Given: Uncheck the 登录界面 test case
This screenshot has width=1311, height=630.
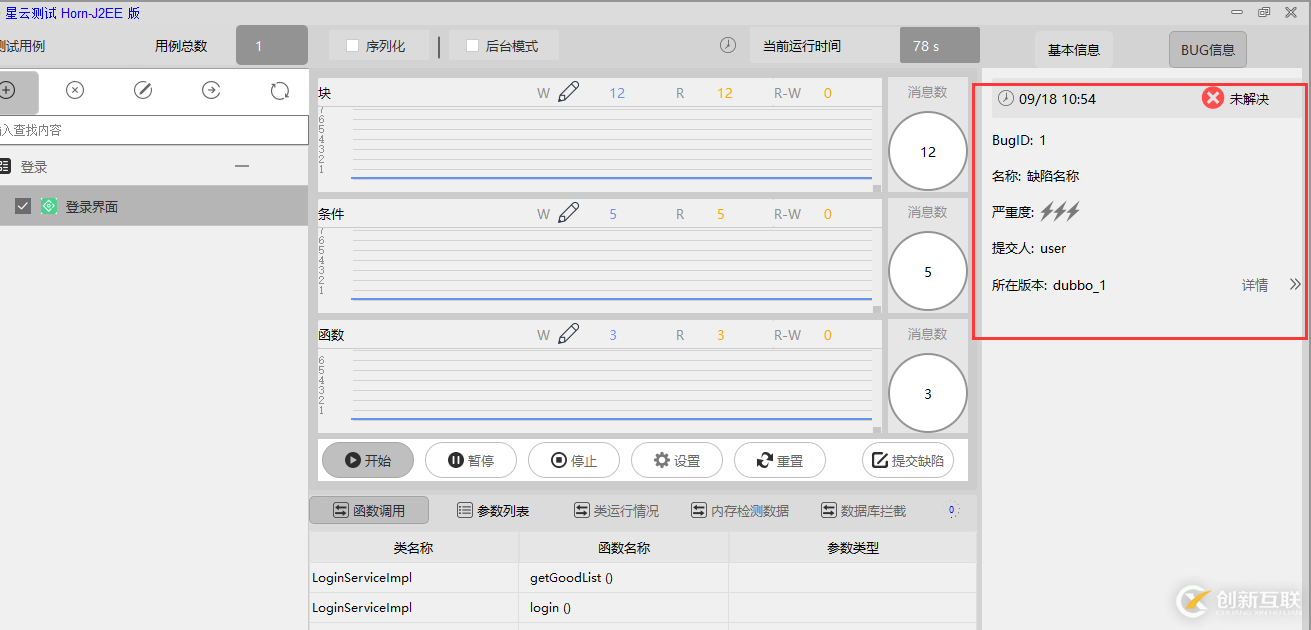Looking at the screenshot, I should [23, 205].
